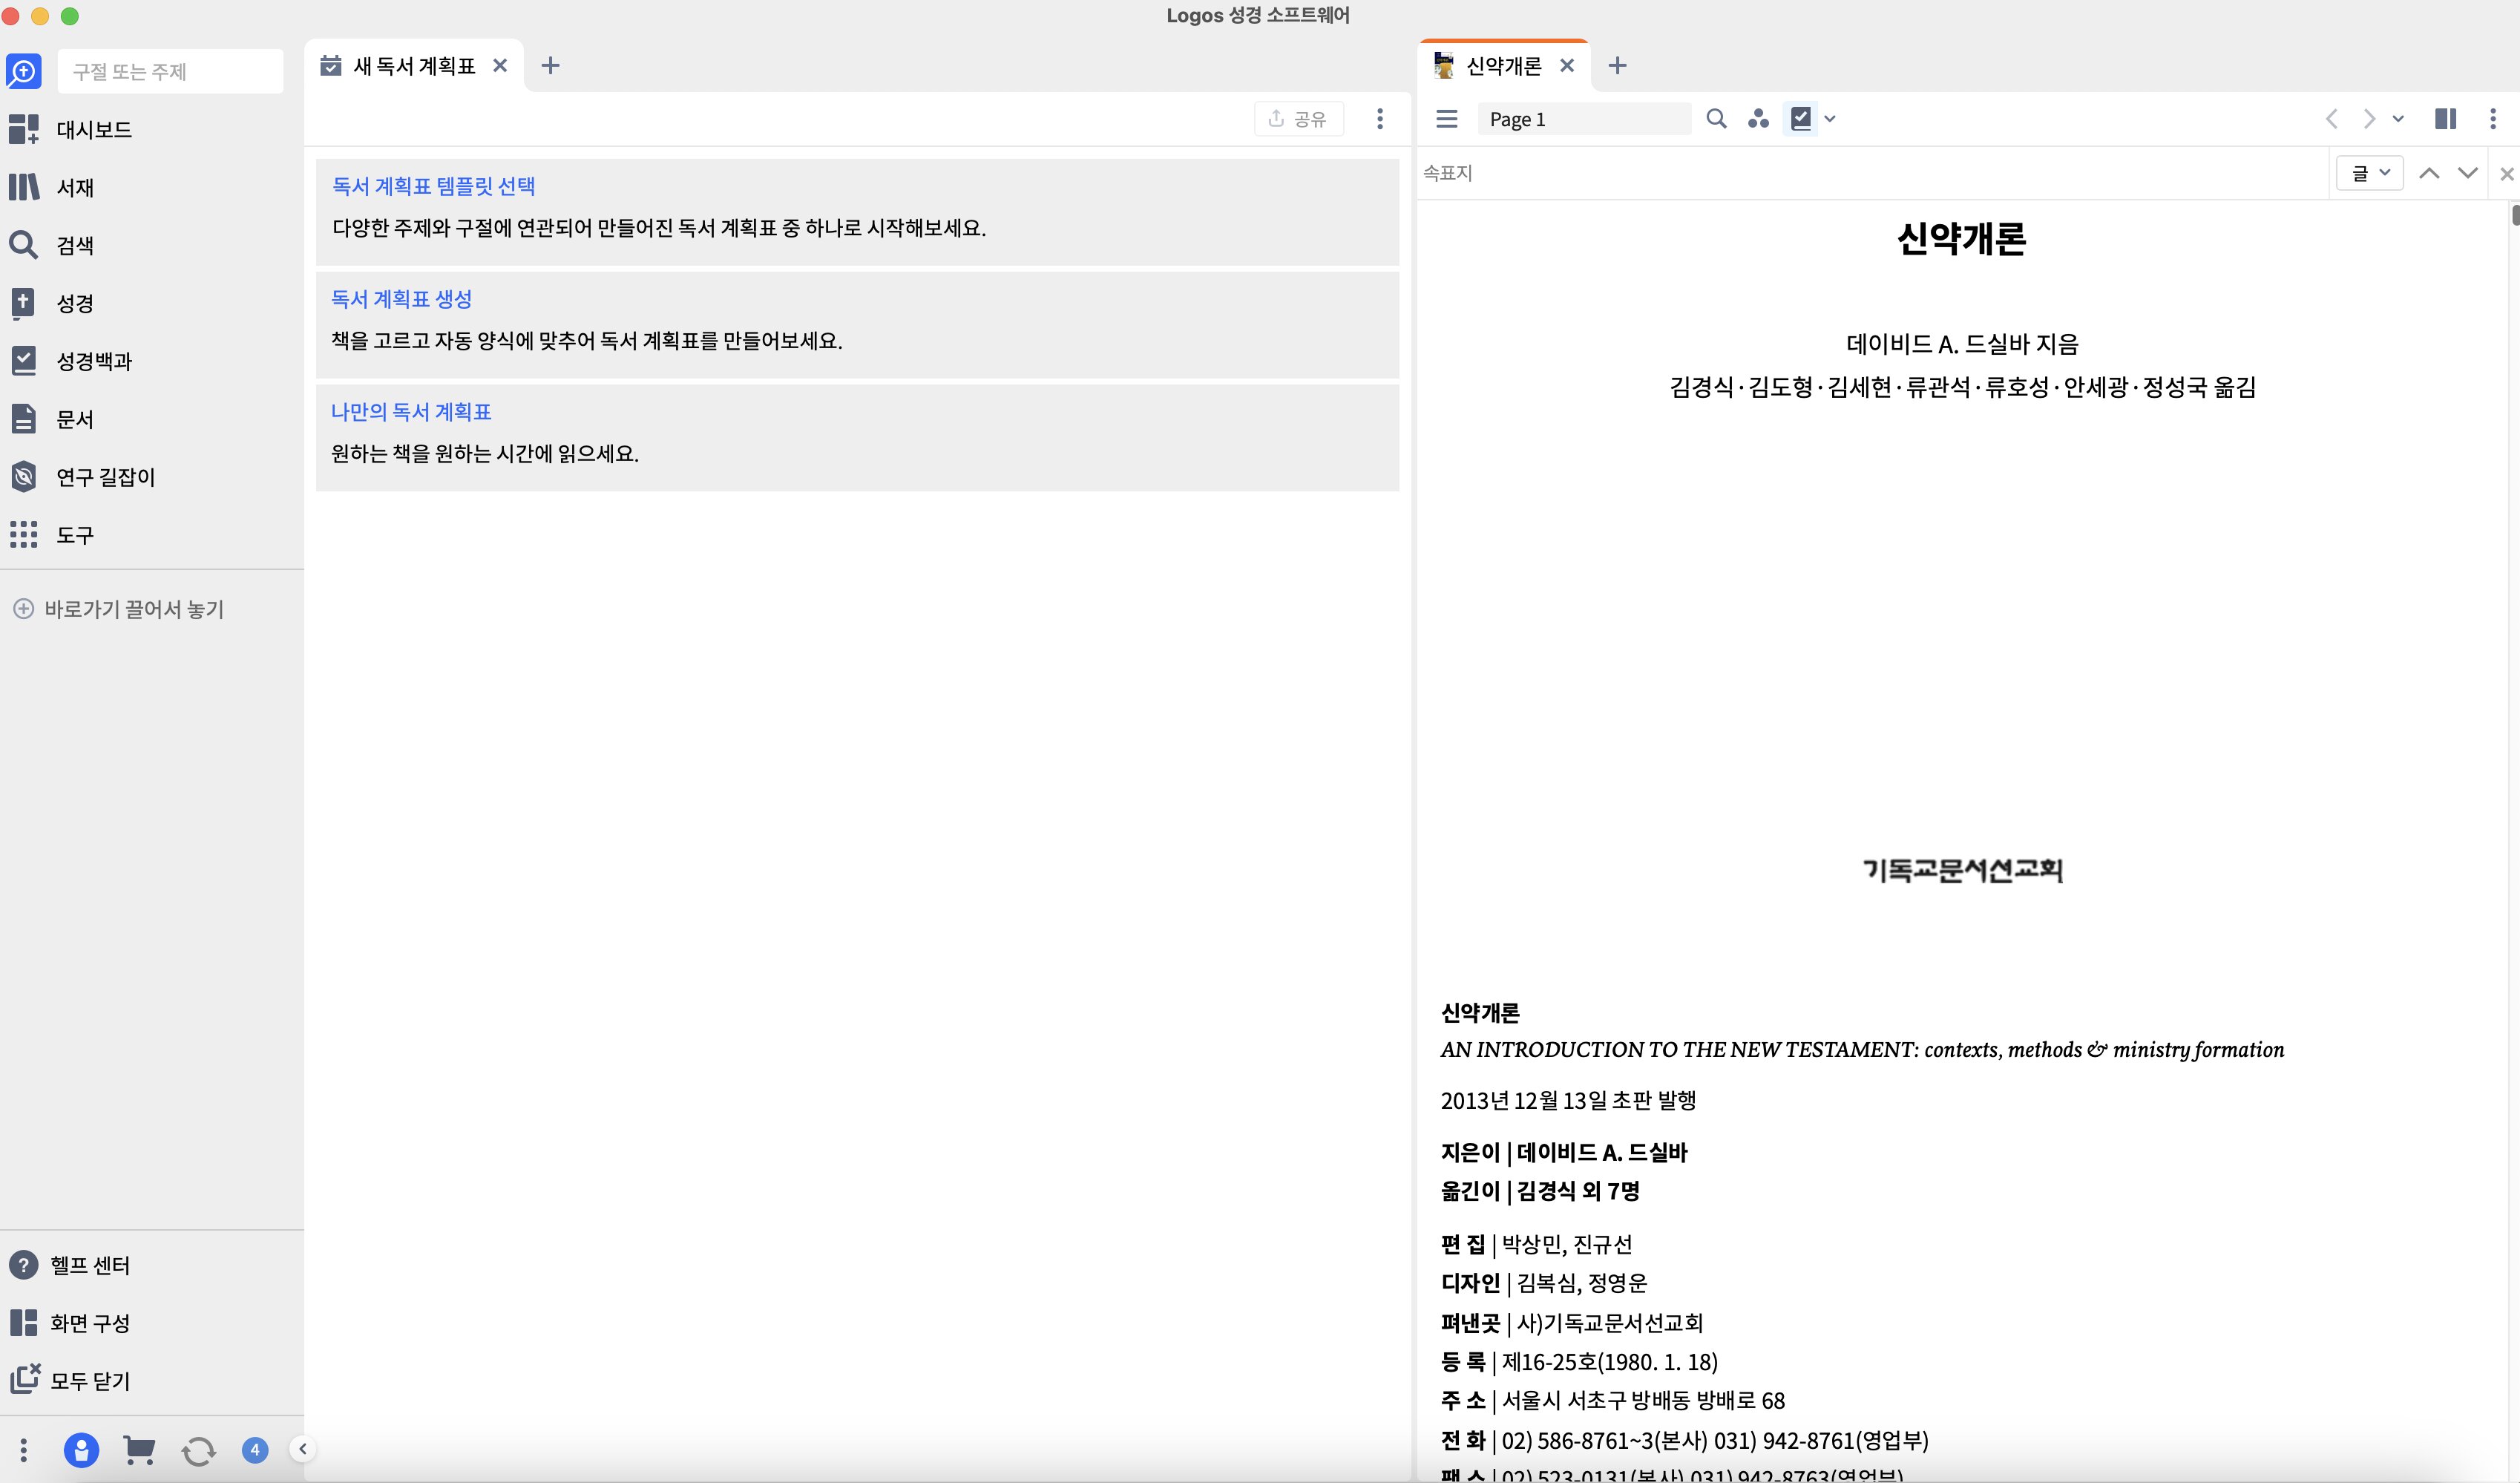This screenshot has height=1483, width=2520.
Task: Open the visual filters icon
Action: click(1758, 119)
